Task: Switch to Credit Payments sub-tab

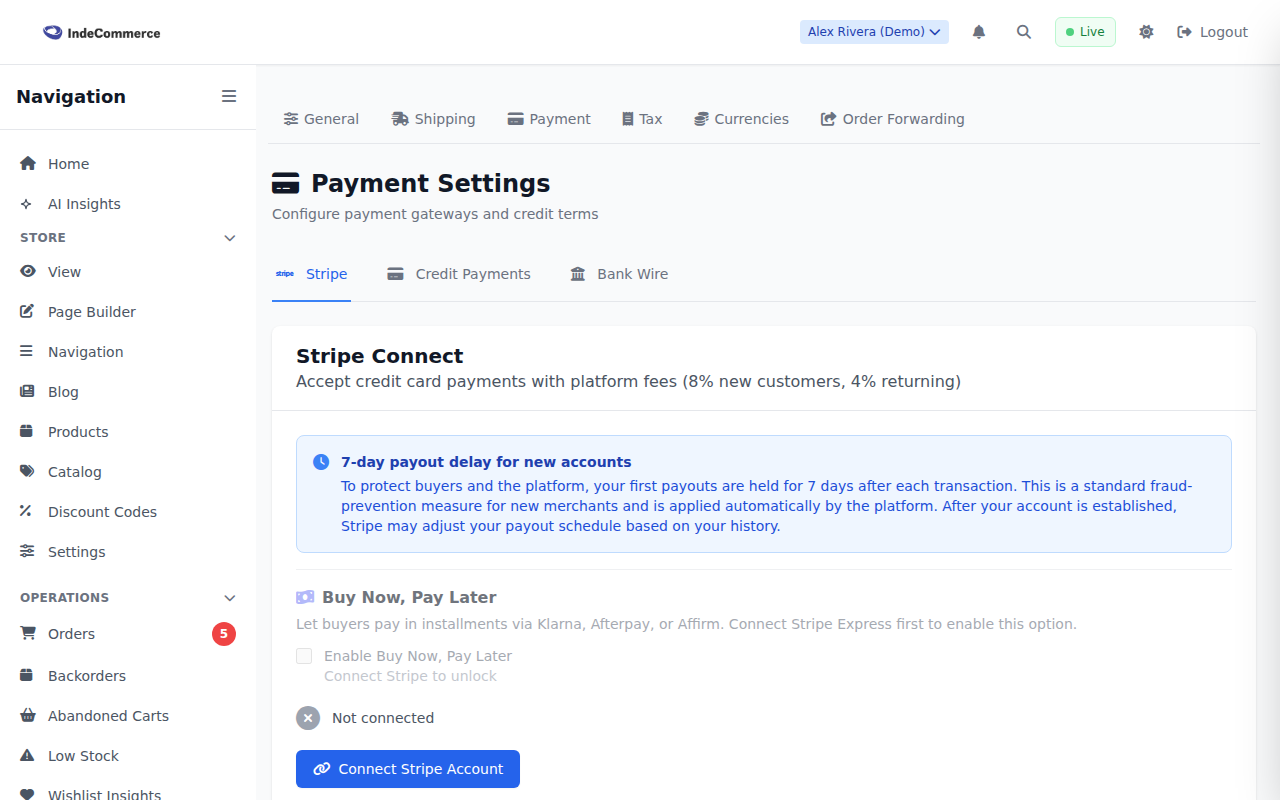Action: click(459, 274)
